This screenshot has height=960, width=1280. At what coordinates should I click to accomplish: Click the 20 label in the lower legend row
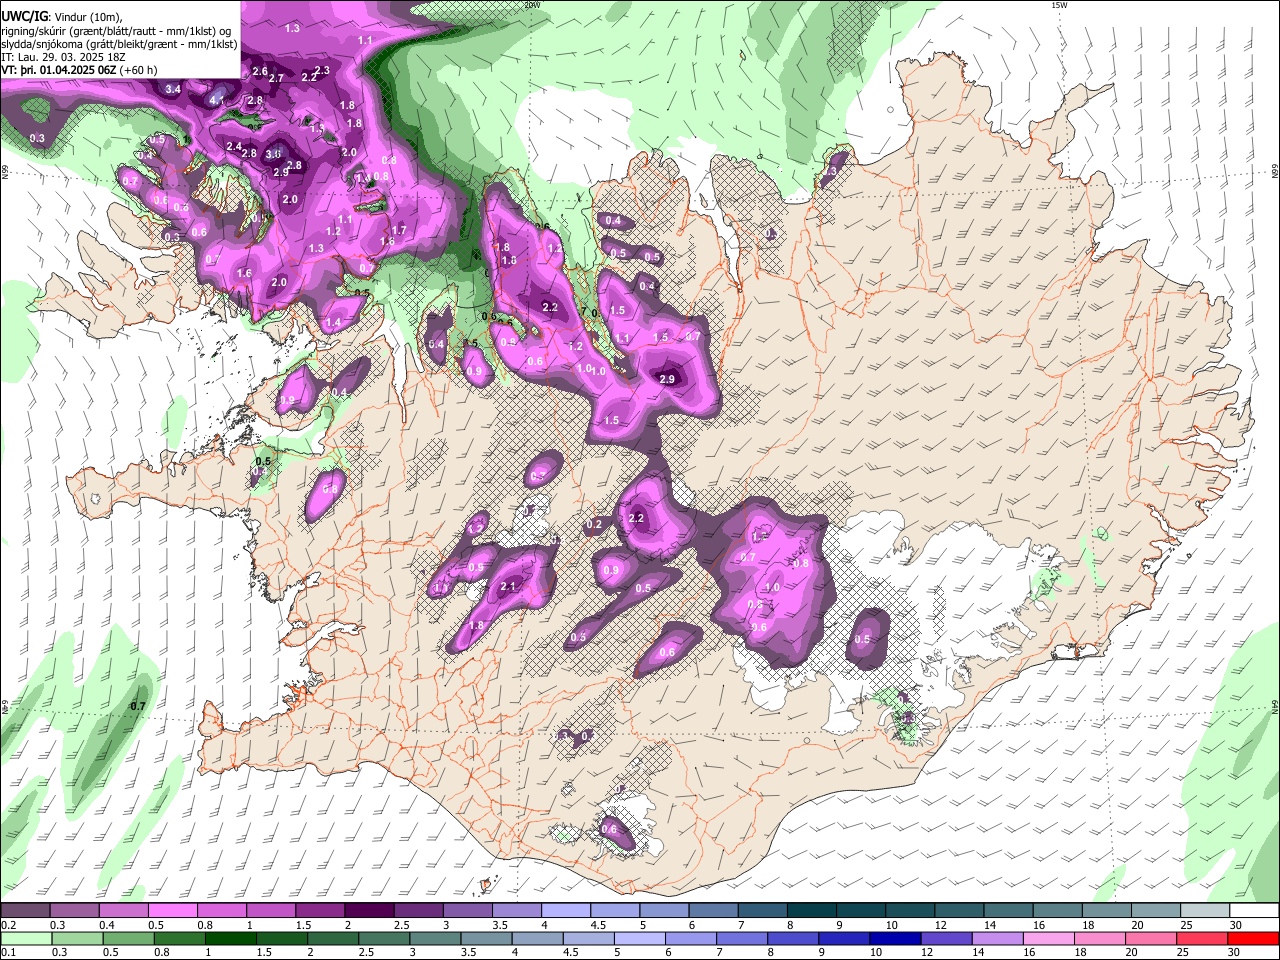pyautogui.click(x=1130, y=953)
